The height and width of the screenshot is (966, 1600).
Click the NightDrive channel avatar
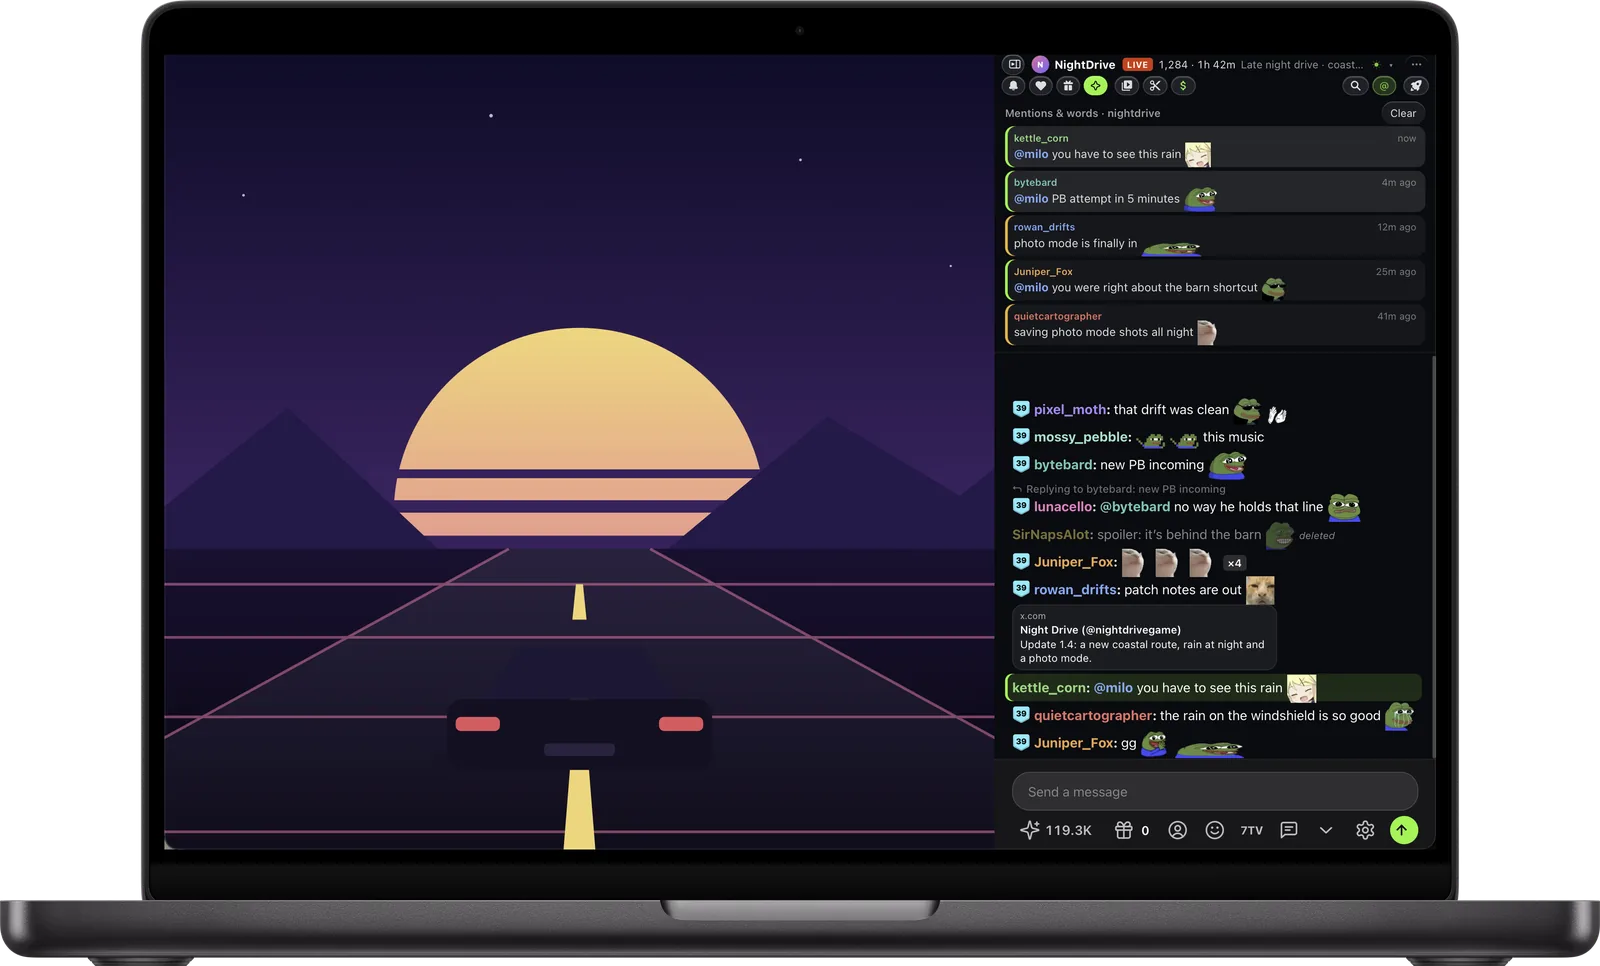pos(1040,64)
